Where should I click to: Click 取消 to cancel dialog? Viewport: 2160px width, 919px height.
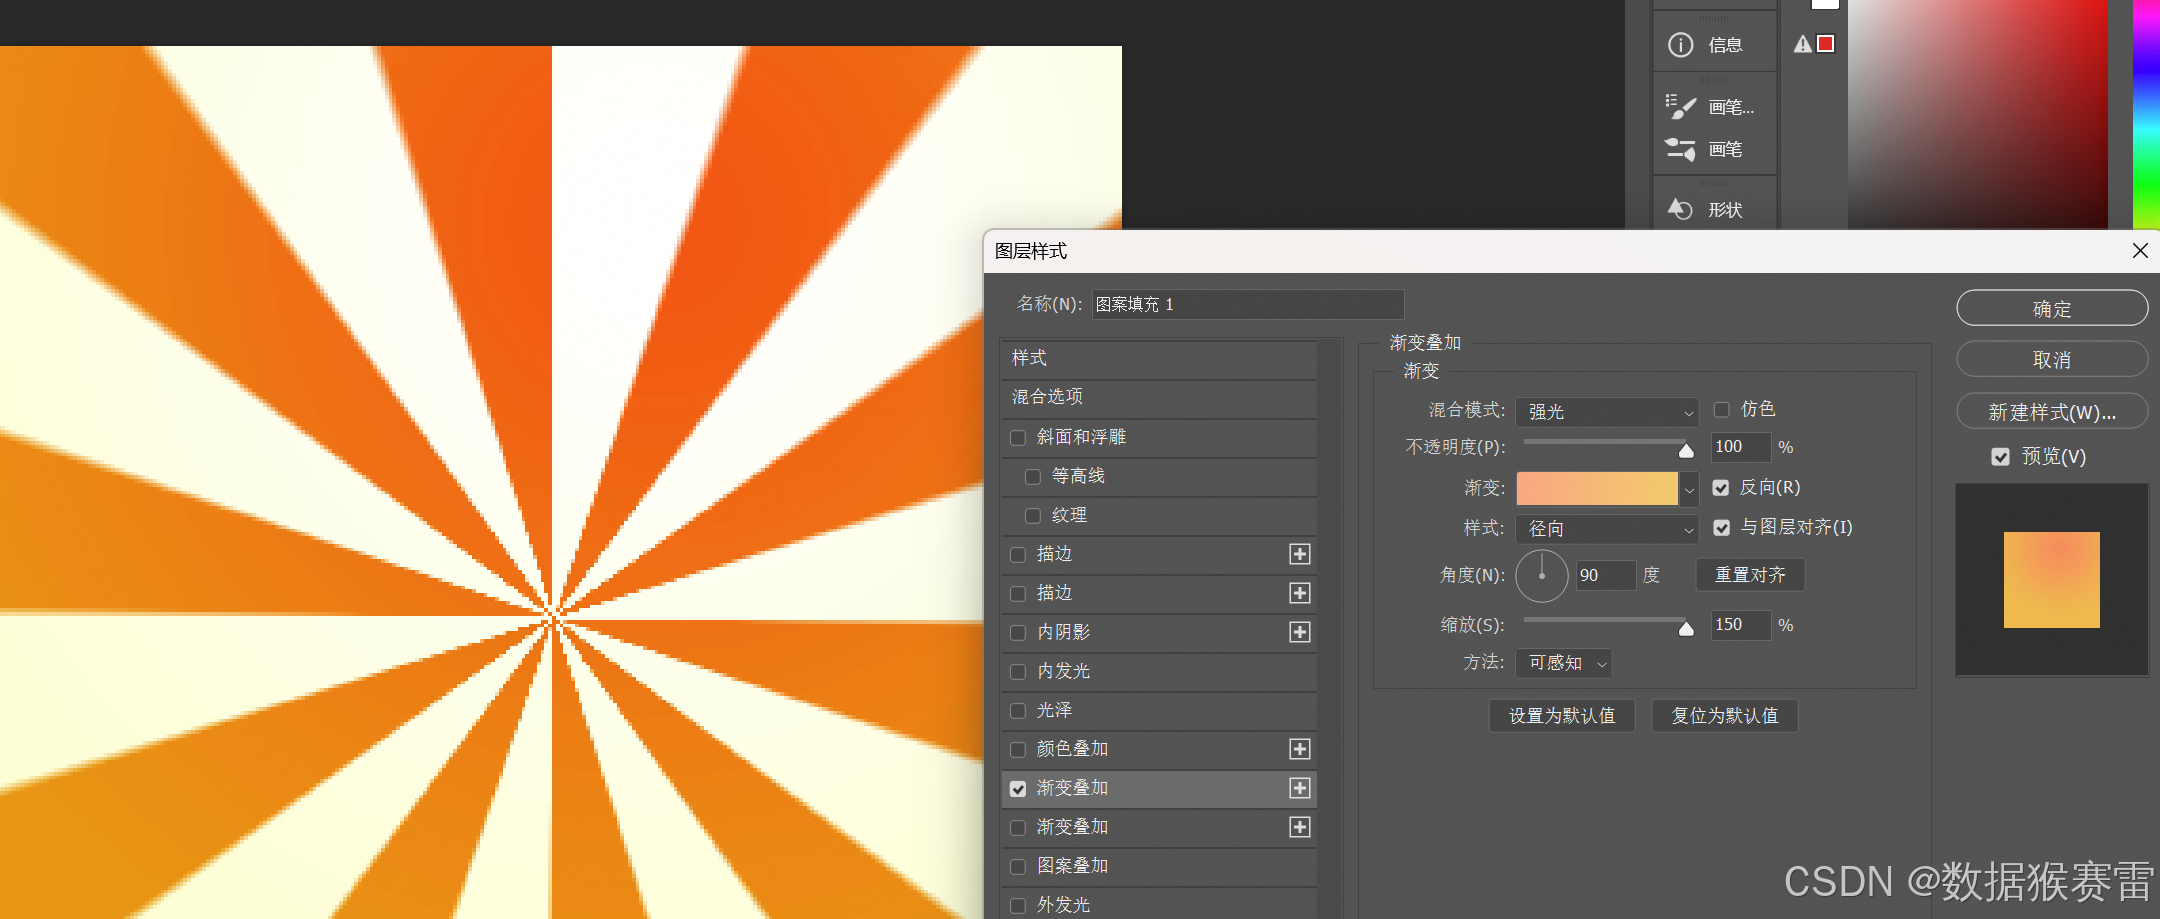2052,360
